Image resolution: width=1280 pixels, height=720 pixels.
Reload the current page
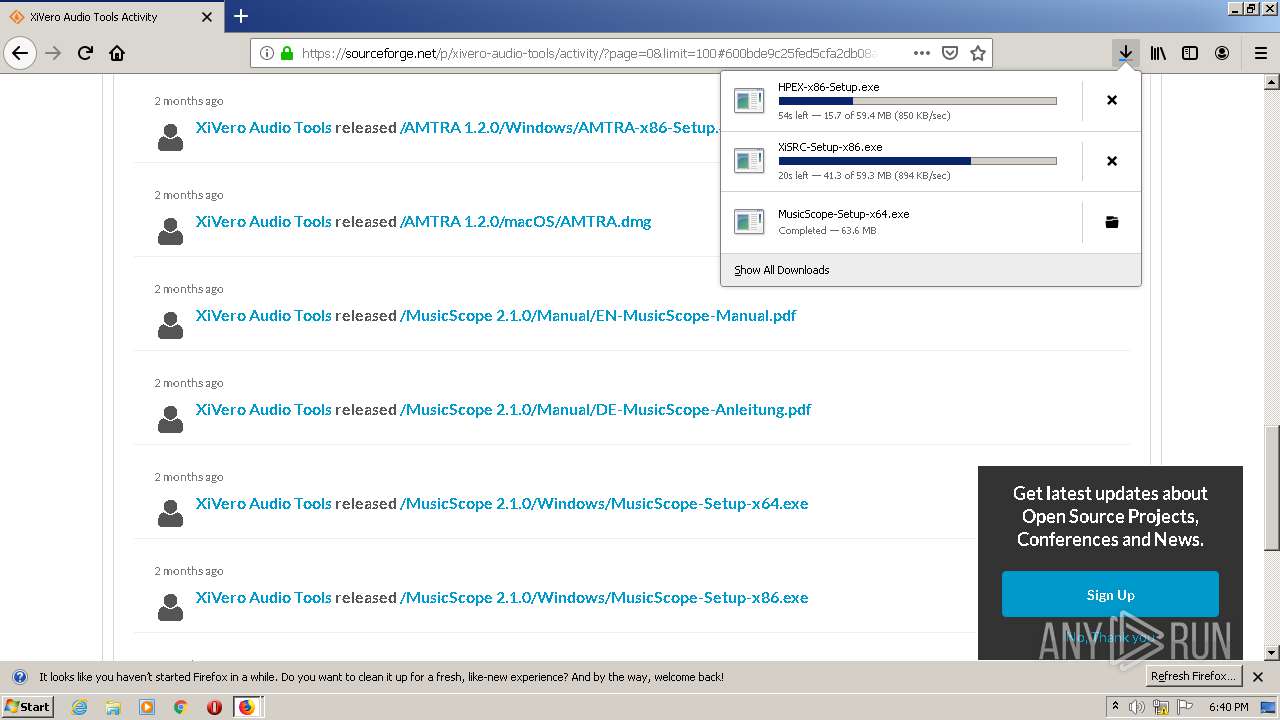pos(85,53)
